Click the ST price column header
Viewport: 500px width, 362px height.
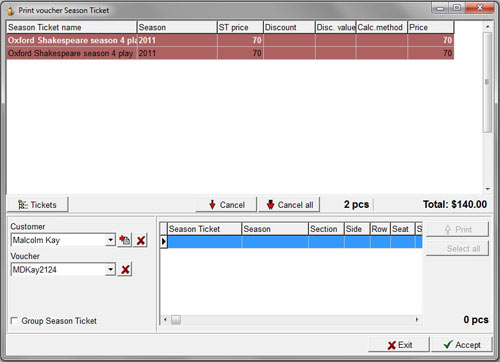pos(240,27)
